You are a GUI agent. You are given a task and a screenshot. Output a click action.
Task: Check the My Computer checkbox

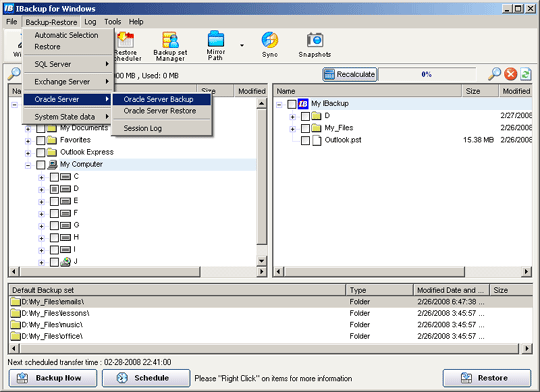(x=40, y=165)
